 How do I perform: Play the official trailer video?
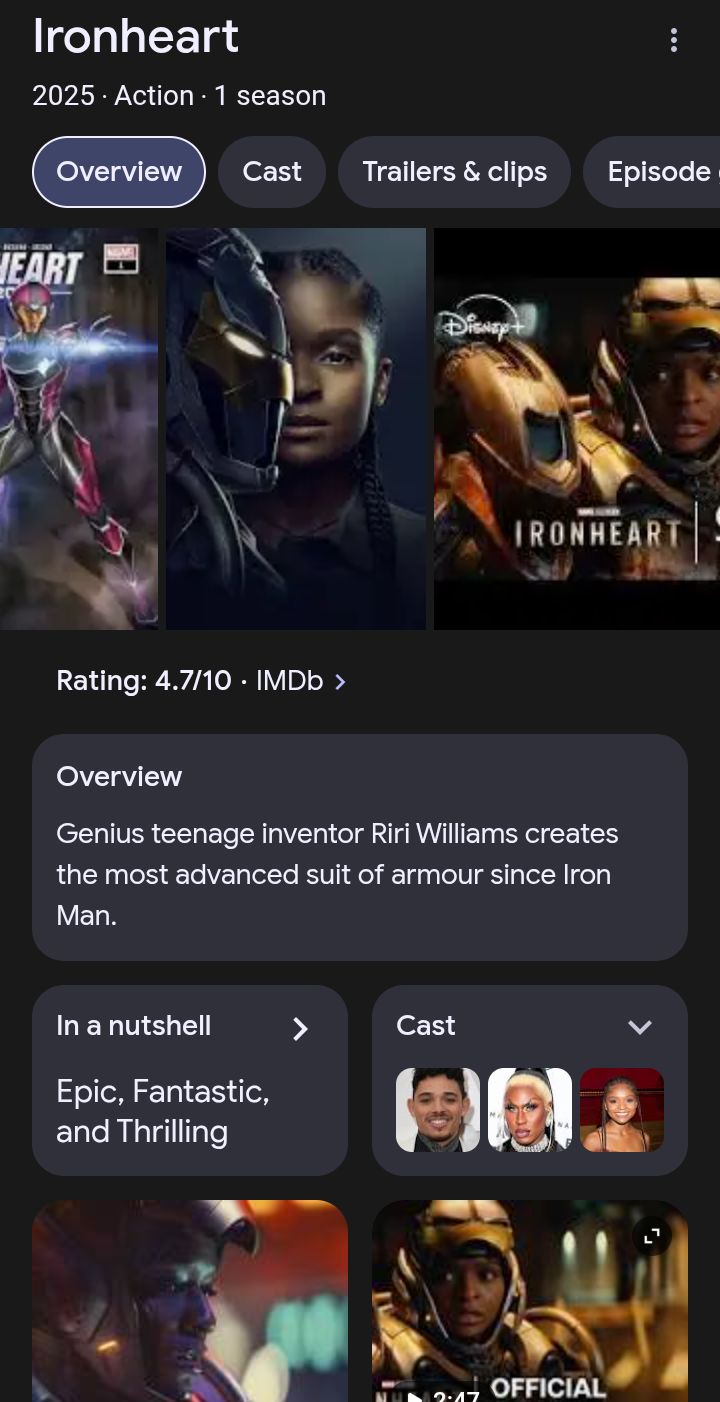click(x=530, y=1301)
